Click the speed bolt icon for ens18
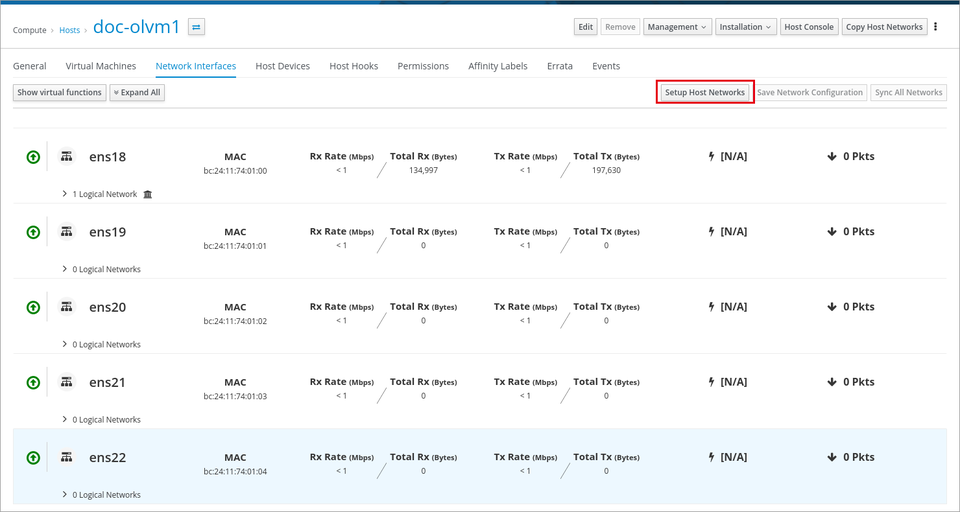The height and width of the screenshot is (512, 960). pos(711,156)
